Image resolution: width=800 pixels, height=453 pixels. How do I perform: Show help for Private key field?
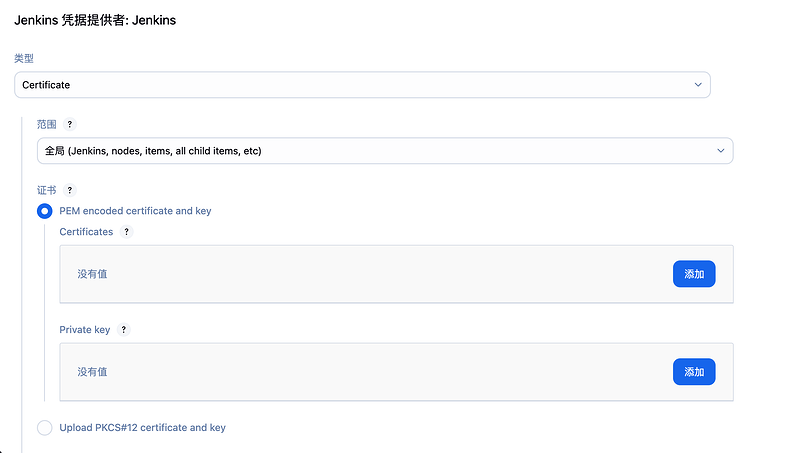(123, 330)
